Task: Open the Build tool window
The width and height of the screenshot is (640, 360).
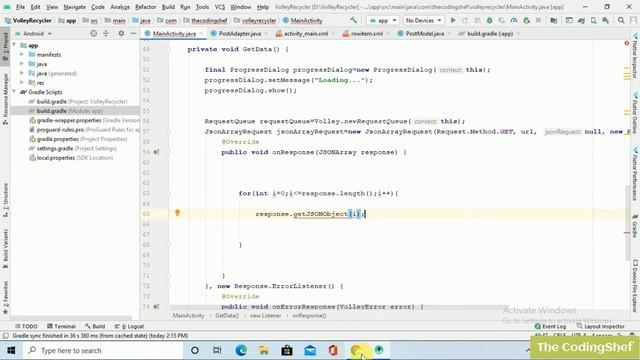Action: pos(95,326)
